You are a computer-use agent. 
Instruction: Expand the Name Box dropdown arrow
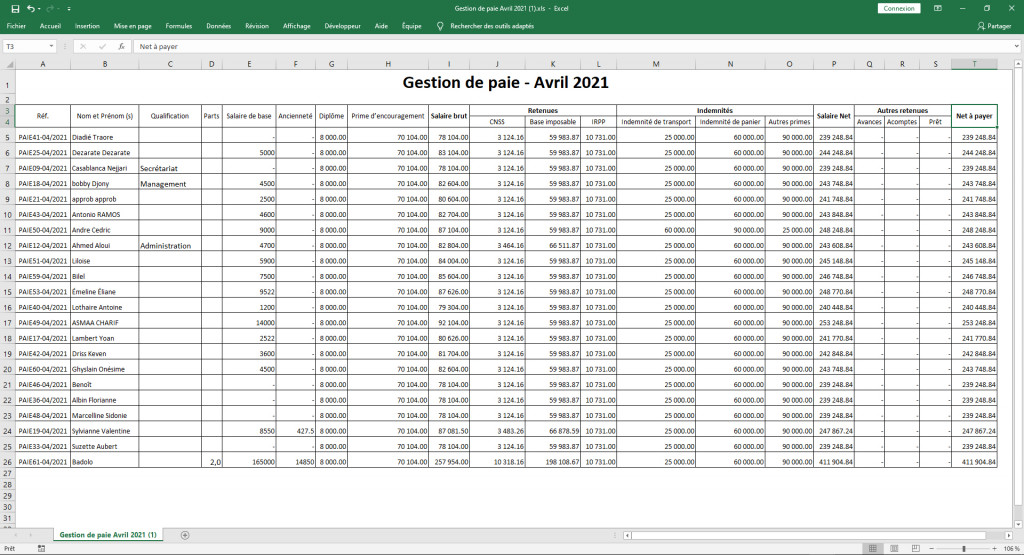coord(51,46)
